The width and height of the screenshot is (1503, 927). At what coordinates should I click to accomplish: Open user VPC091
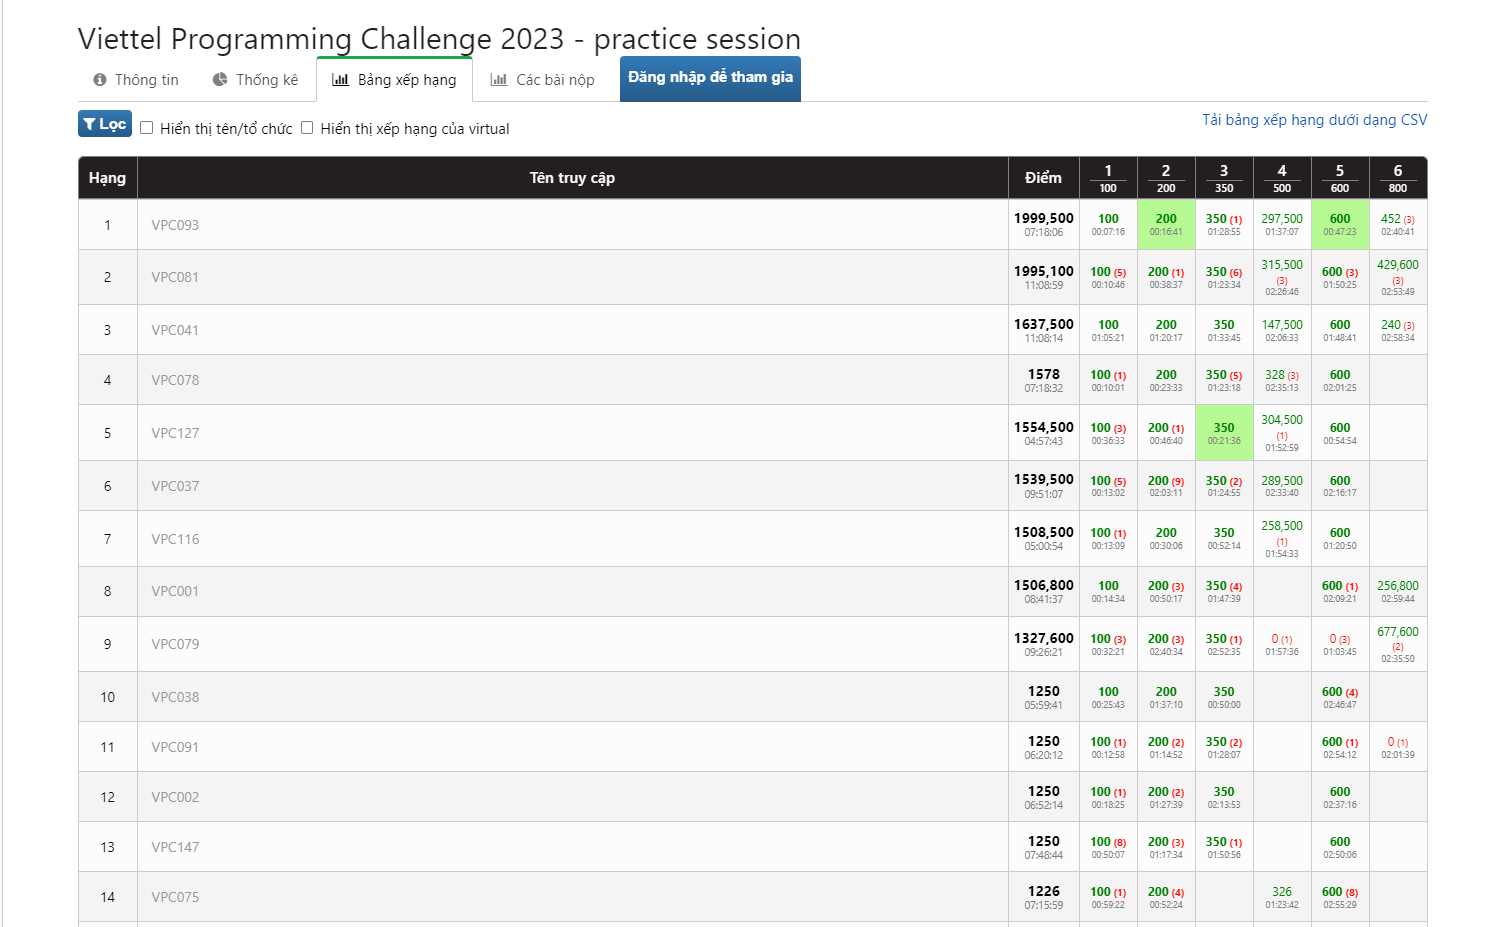[x=175, y=747]
